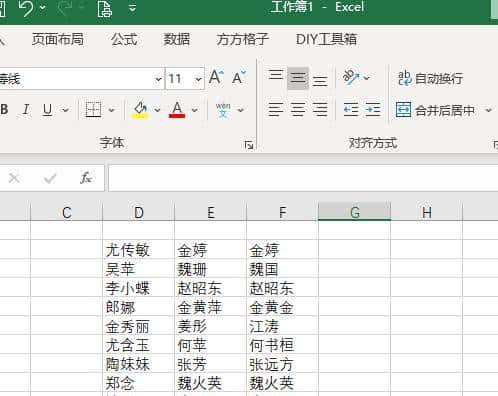
Task: Open the fill color dropdown arrow
Action: [x=157, y=110]
